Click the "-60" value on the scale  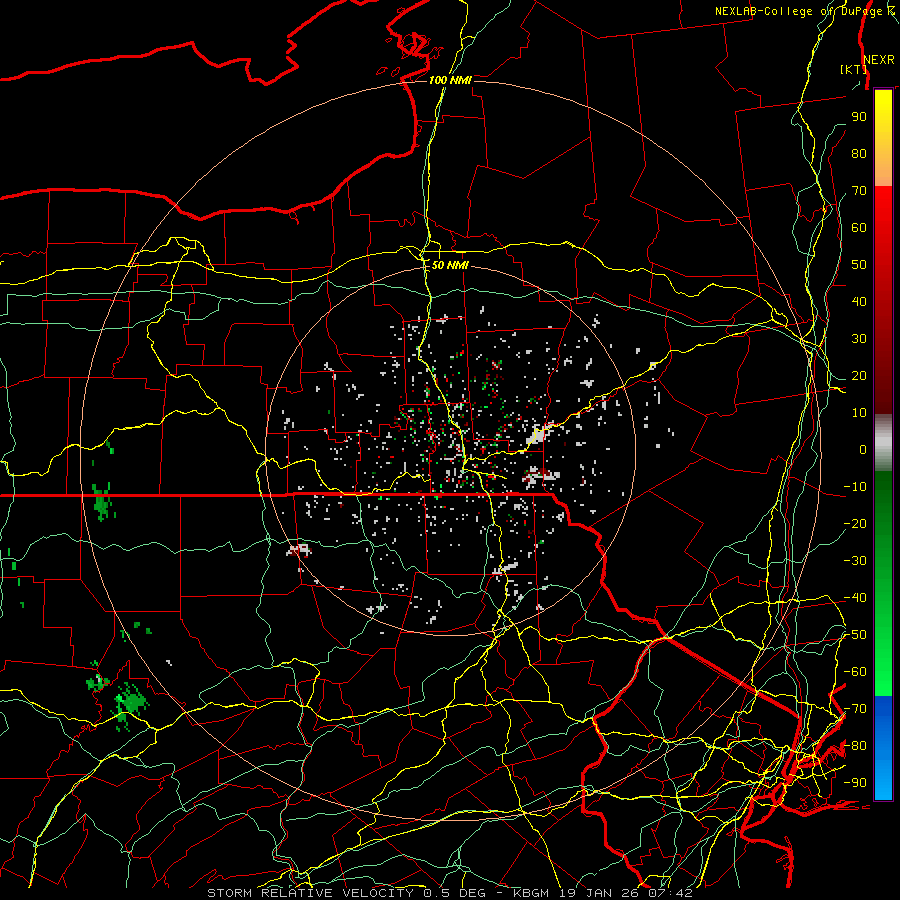coord(855,672)
